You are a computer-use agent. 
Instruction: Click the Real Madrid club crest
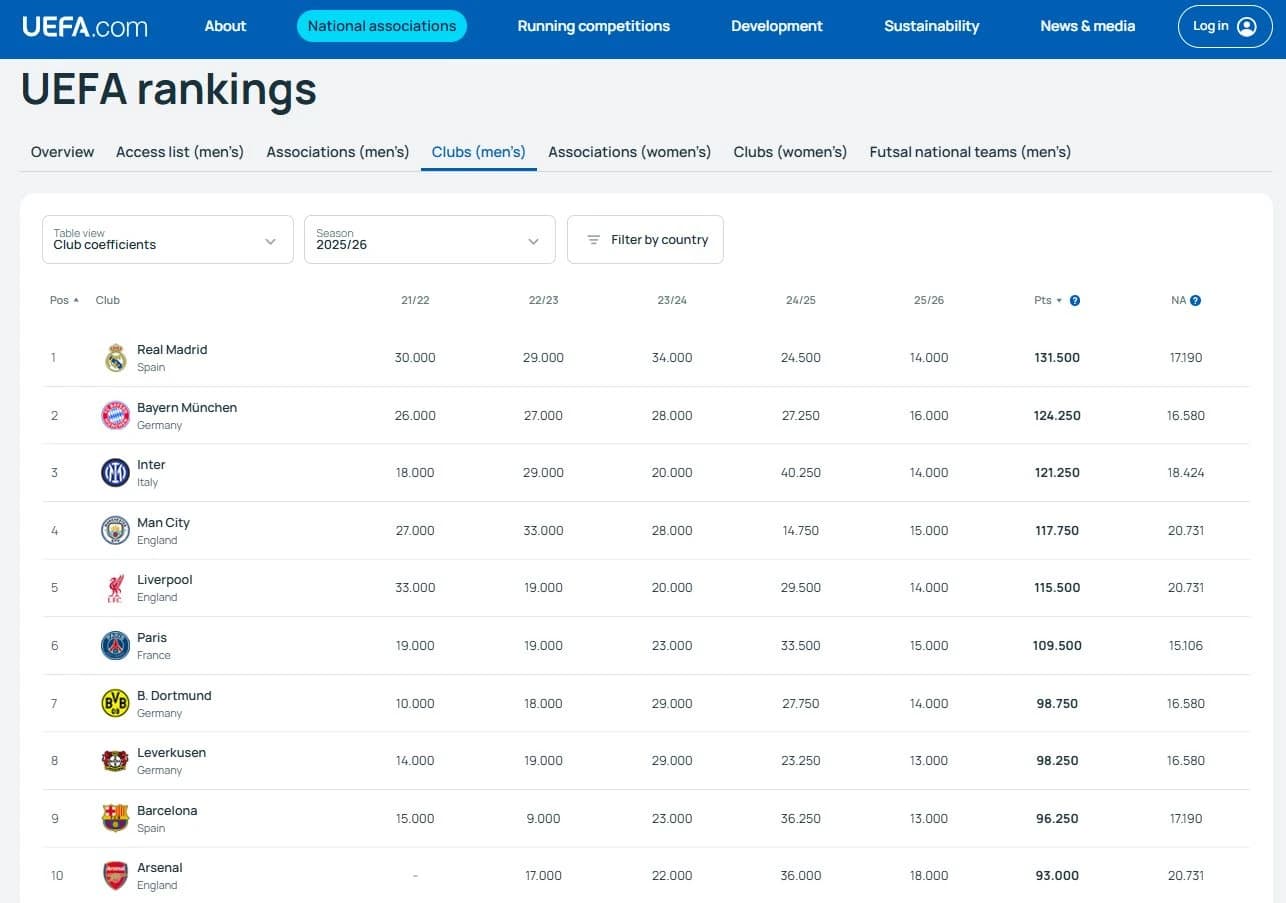tap(116, 358)
